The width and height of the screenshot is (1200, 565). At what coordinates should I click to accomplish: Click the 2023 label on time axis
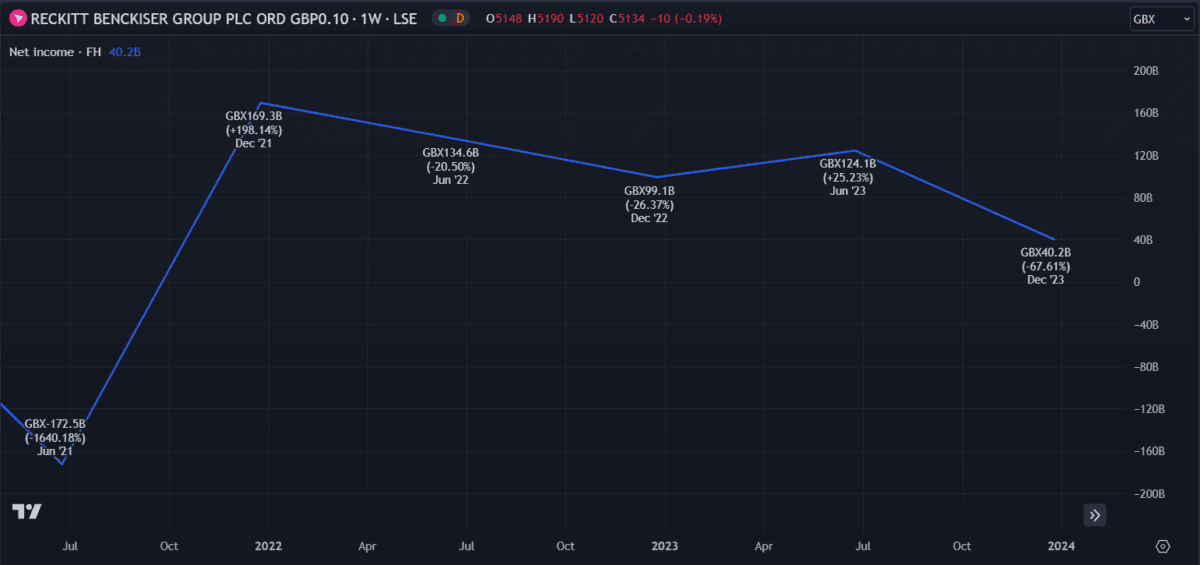(665, 546)
